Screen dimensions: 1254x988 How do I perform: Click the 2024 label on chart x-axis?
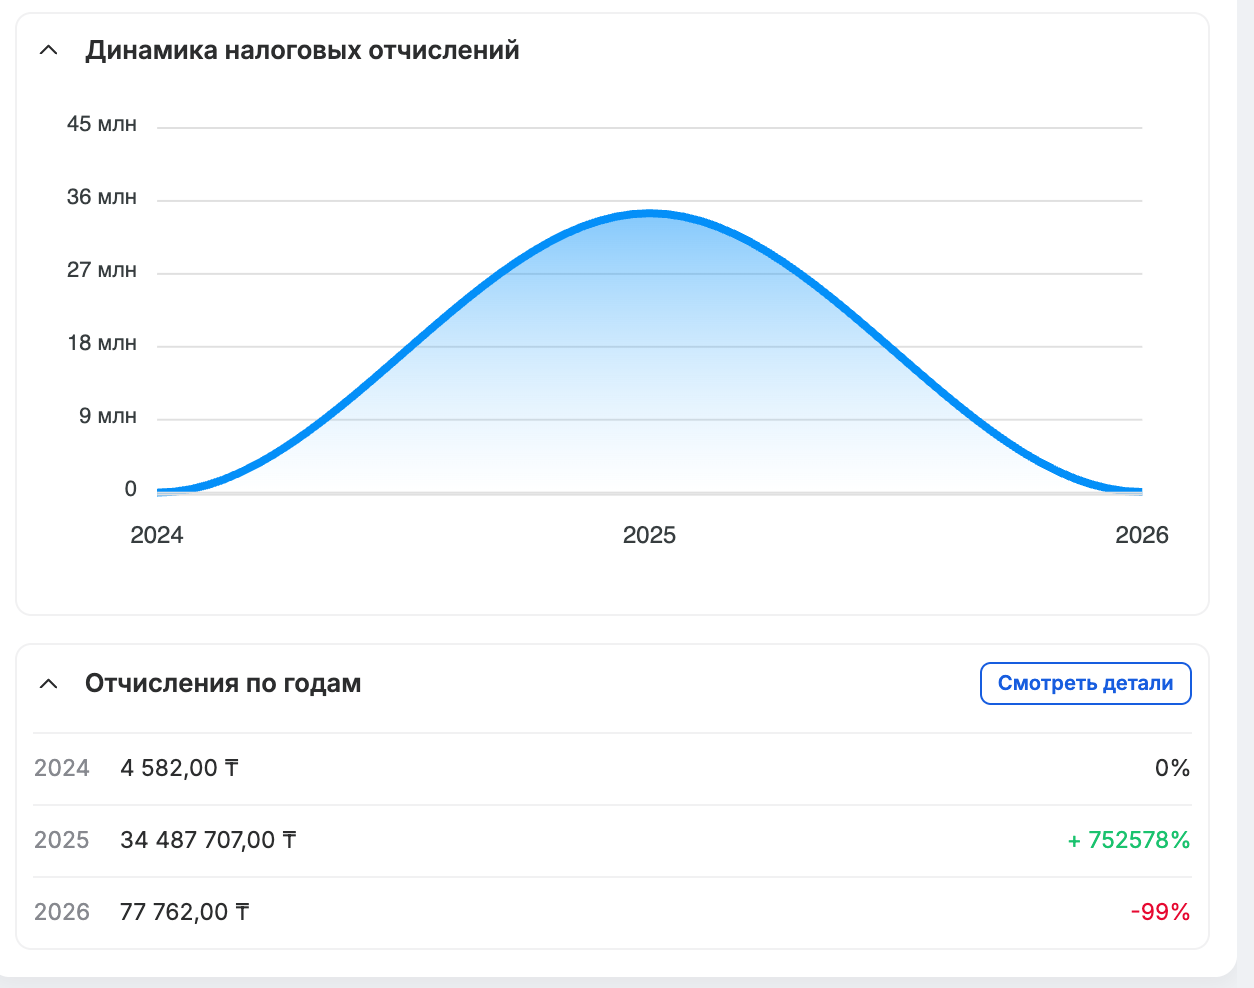click(x=157, y=535)
